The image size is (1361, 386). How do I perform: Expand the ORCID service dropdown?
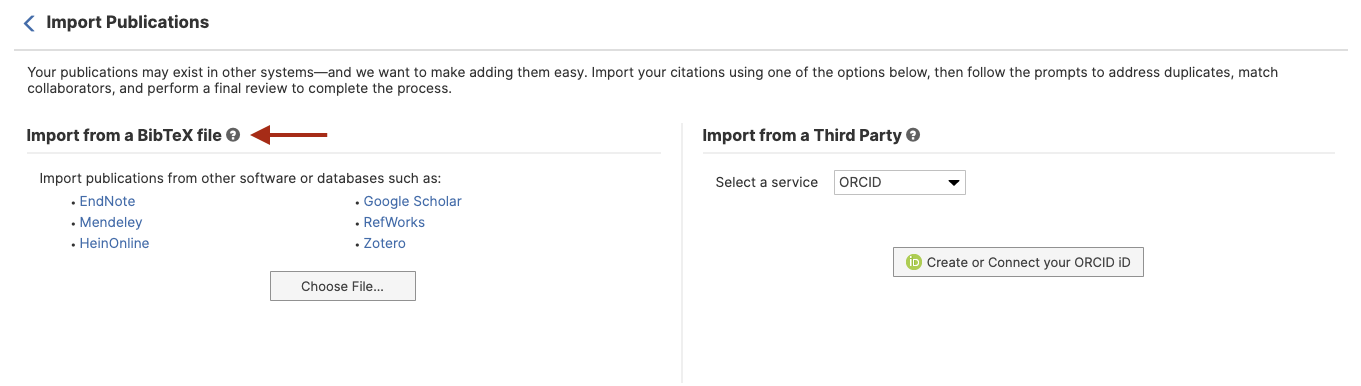[x=899, y=182]
